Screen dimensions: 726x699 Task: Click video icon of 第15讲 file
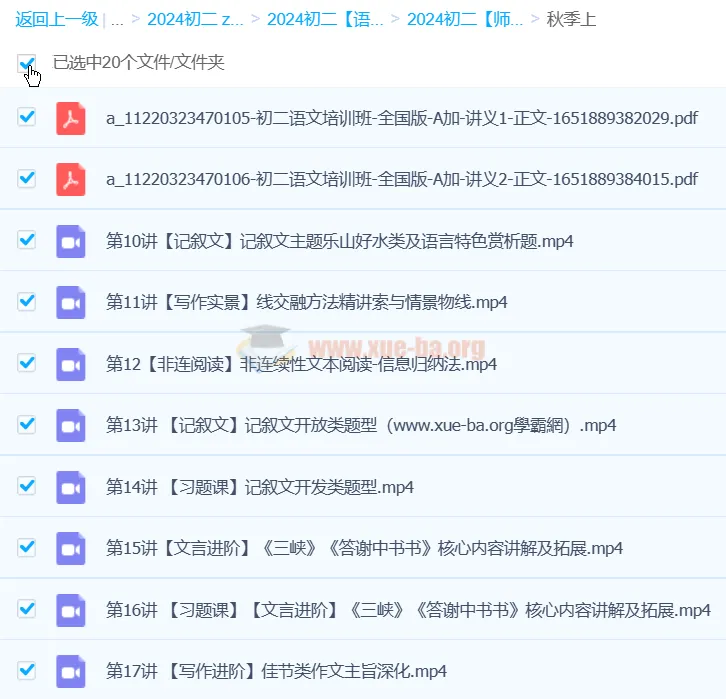(71, 548)
